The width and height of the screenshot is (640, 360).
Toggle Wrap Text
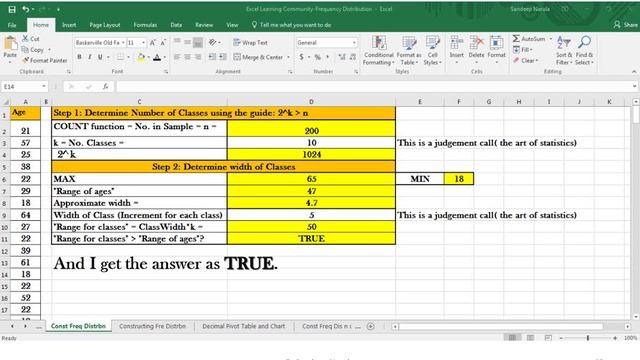pos(250,42)
